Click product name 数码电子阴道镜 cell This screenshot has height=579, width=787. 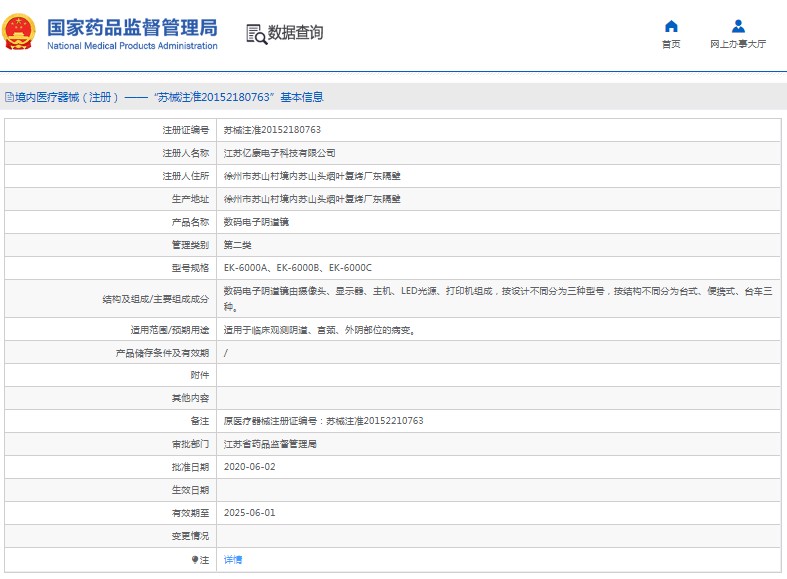[x=259, y=222]
